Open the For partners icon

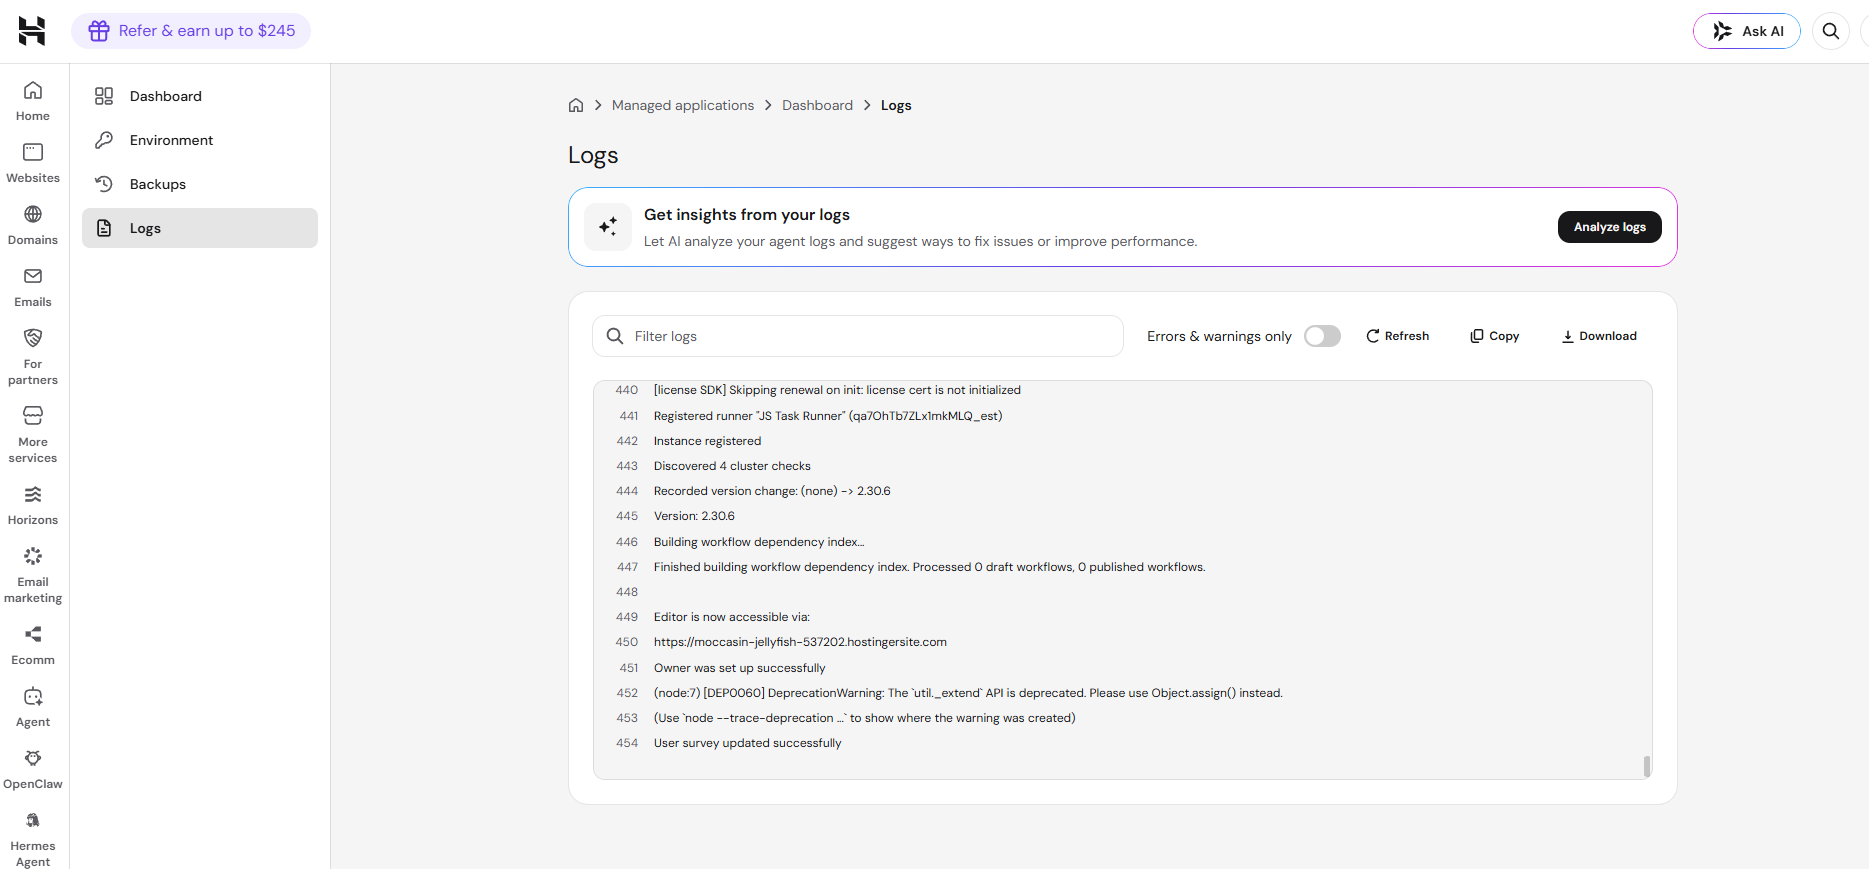coord(33,339)
